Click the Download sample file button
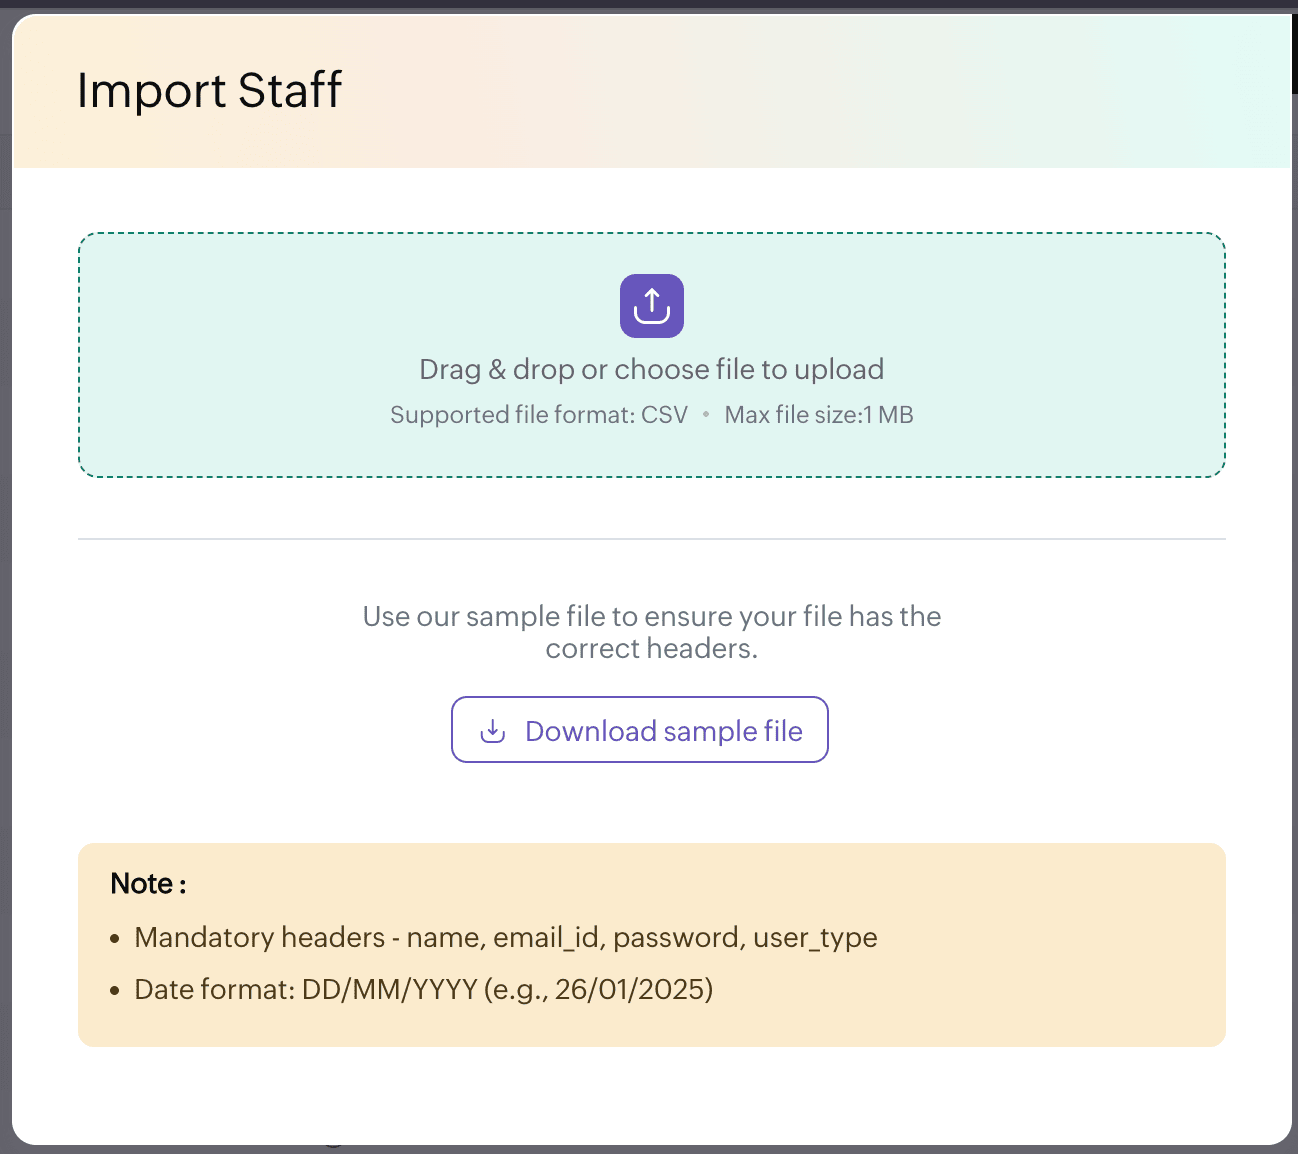This screenshot has width=1298, height=1154. pos(640,730)
